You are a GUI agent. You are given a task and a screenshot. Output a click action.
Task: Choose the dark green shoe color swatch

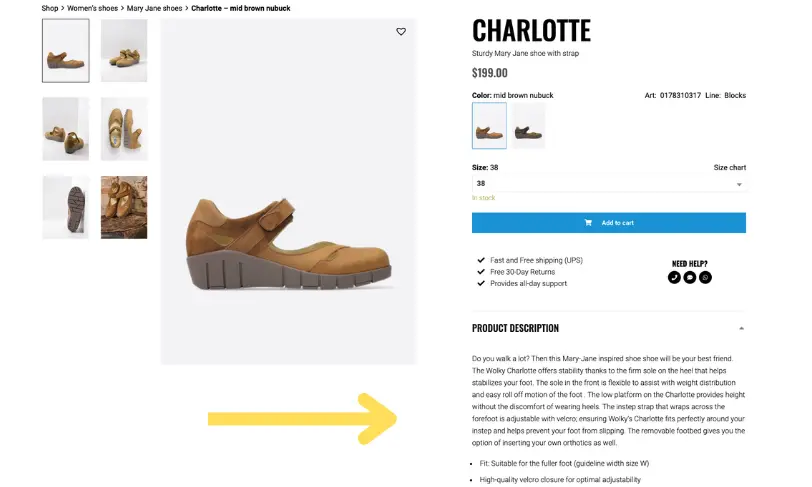[x=528, y=126]
